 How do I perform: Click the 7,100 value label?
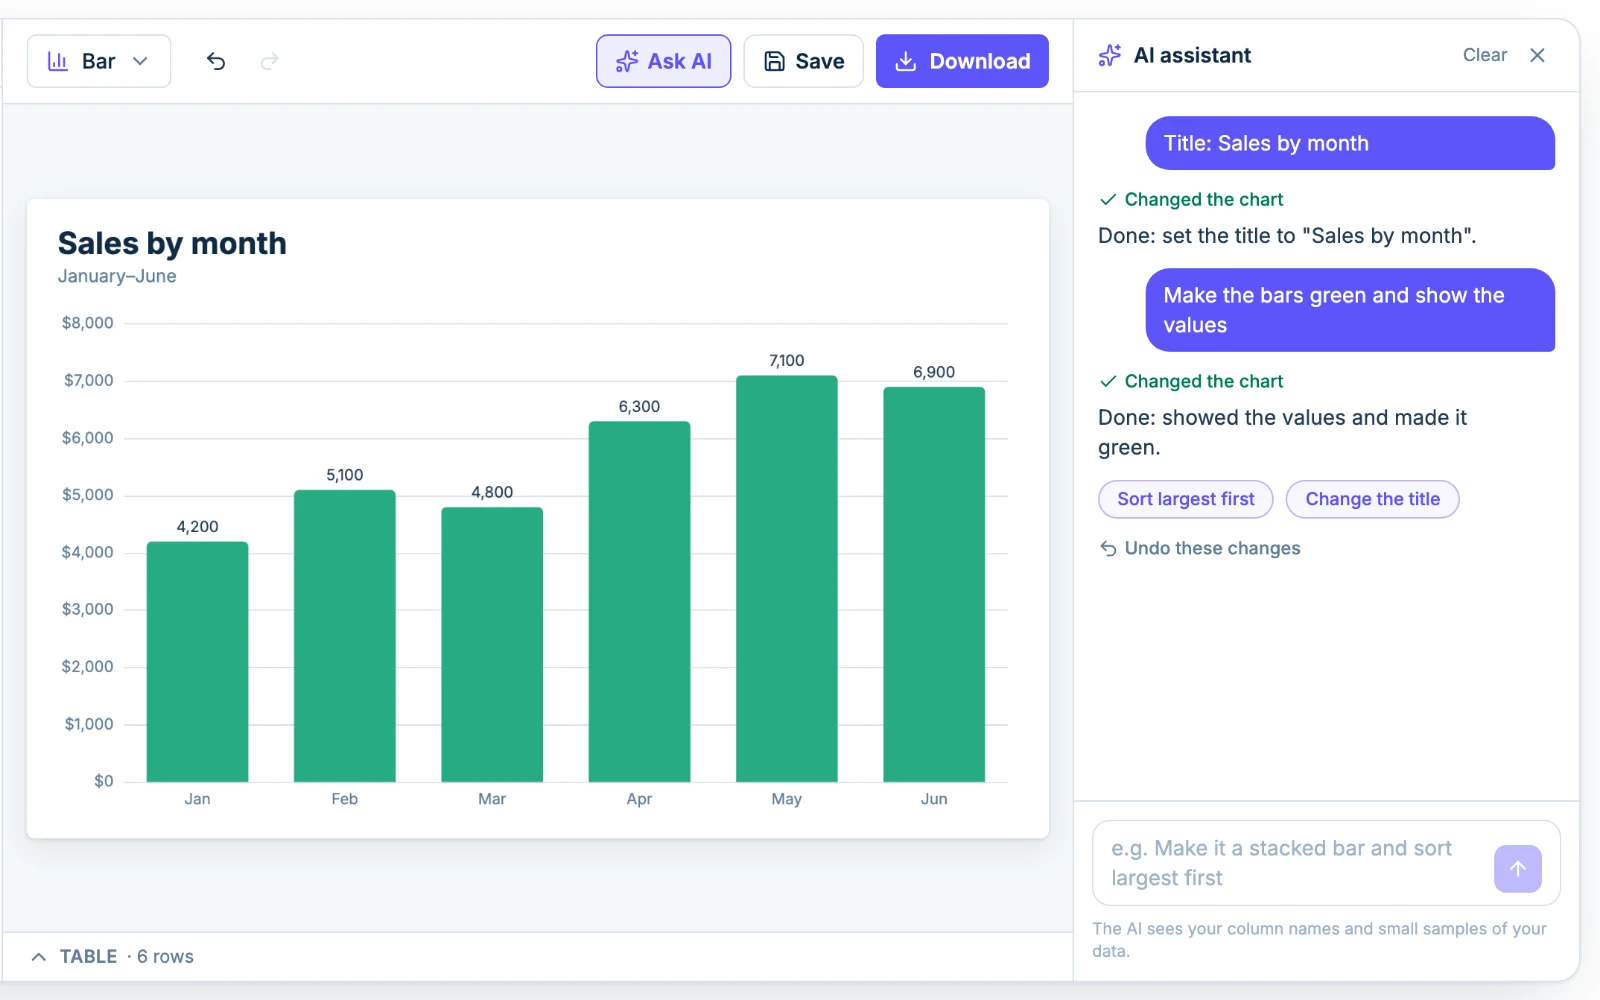(787, 361)
